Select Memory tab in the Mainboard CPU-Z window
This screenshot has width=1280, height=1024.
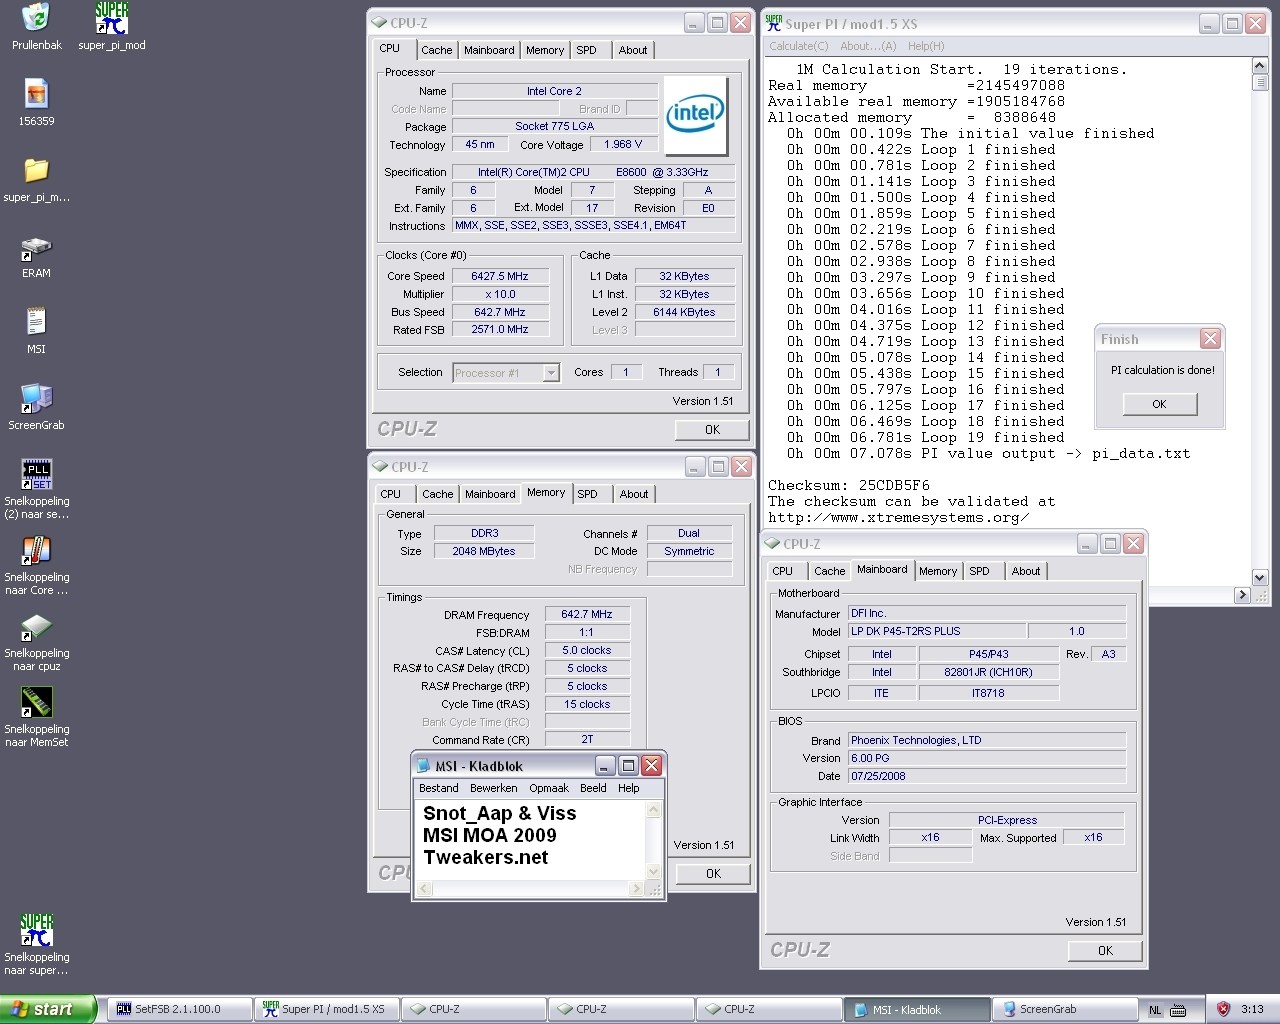click(x=938, y=571)
